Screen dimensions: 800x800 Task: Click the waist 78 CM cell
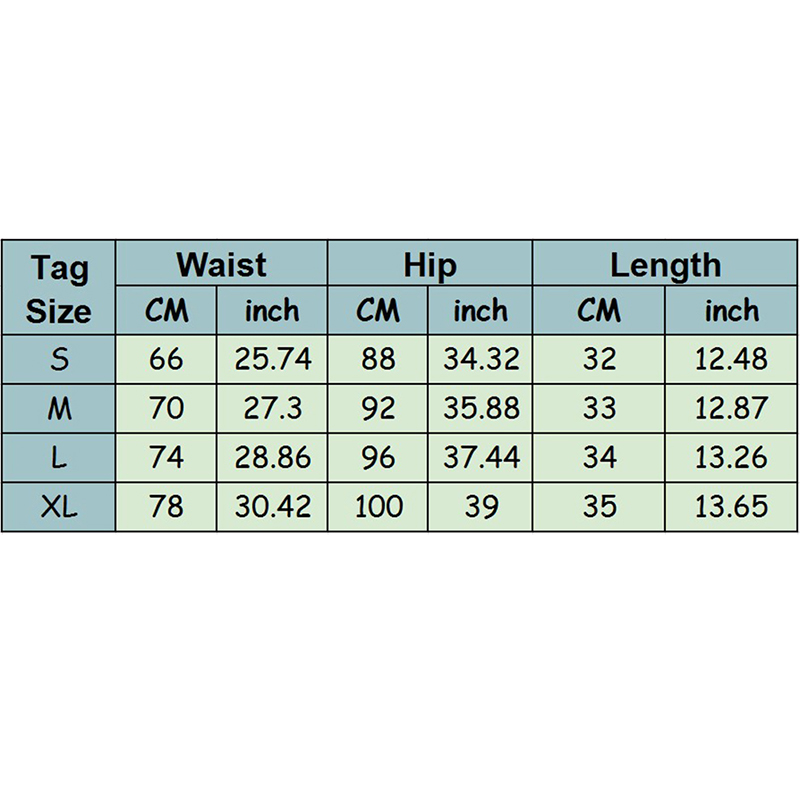pyautogui.click(x=167, y=506)
